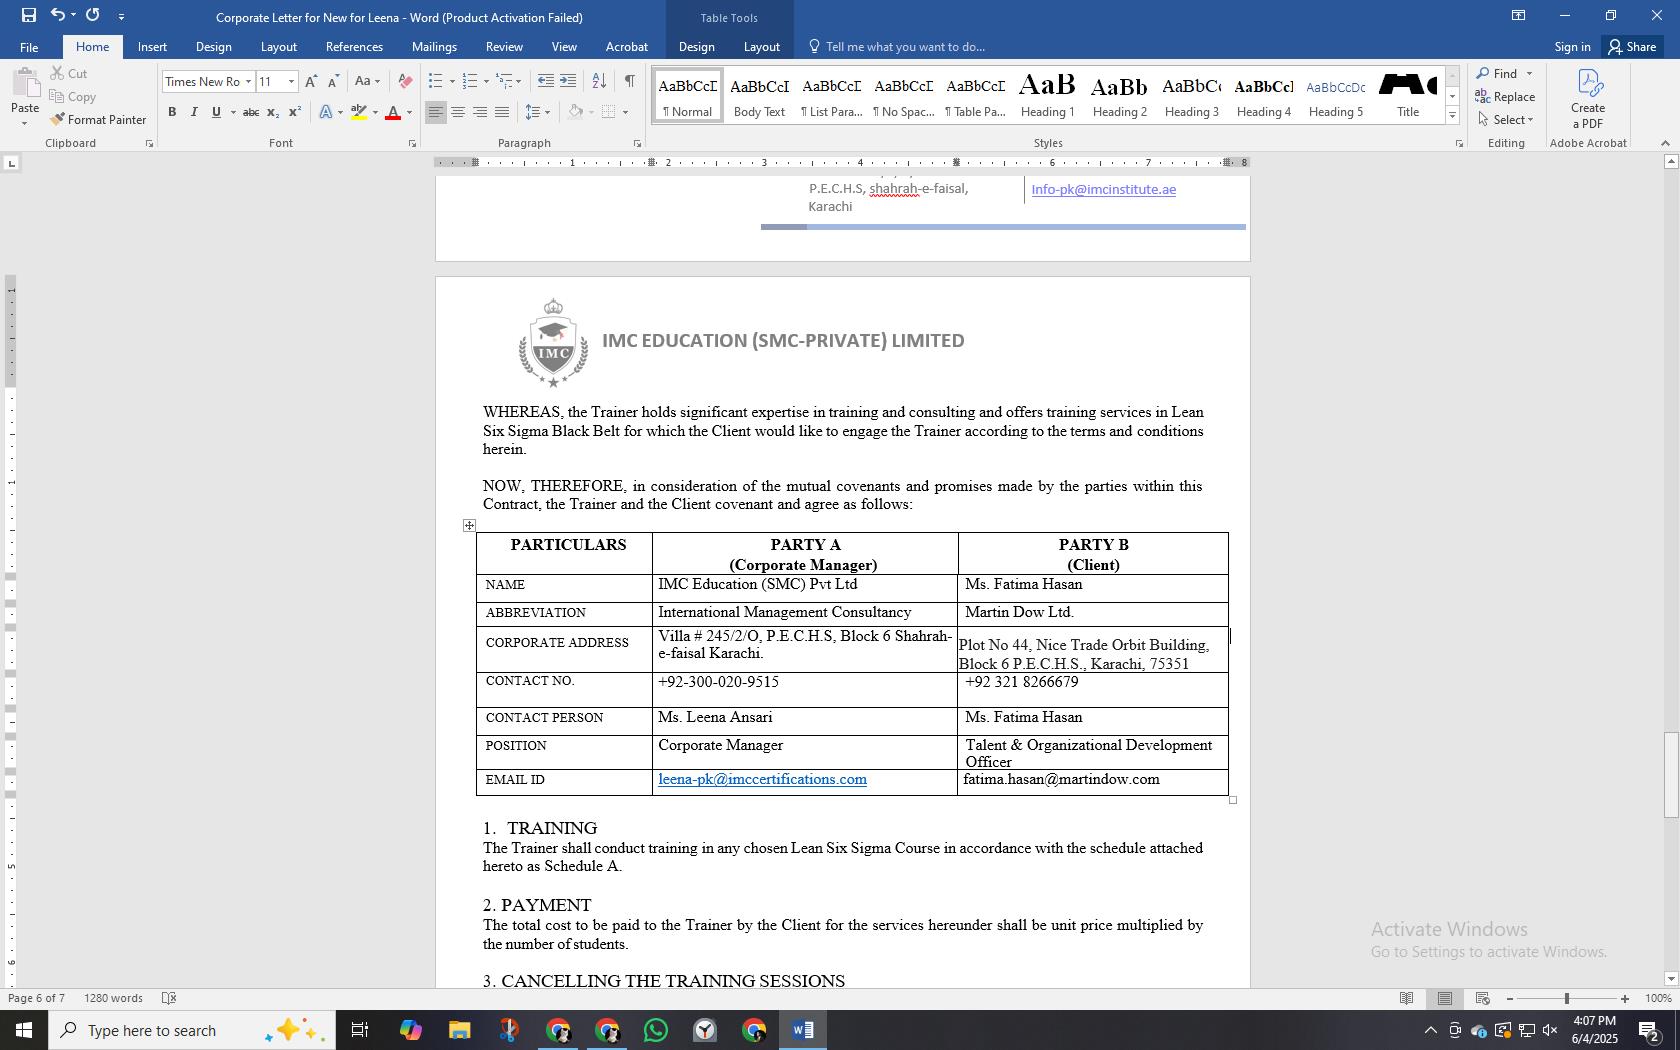Open Info-pk@imcinstitute.ae email link
The image size is (1680, 1050).
[1103, 189]
